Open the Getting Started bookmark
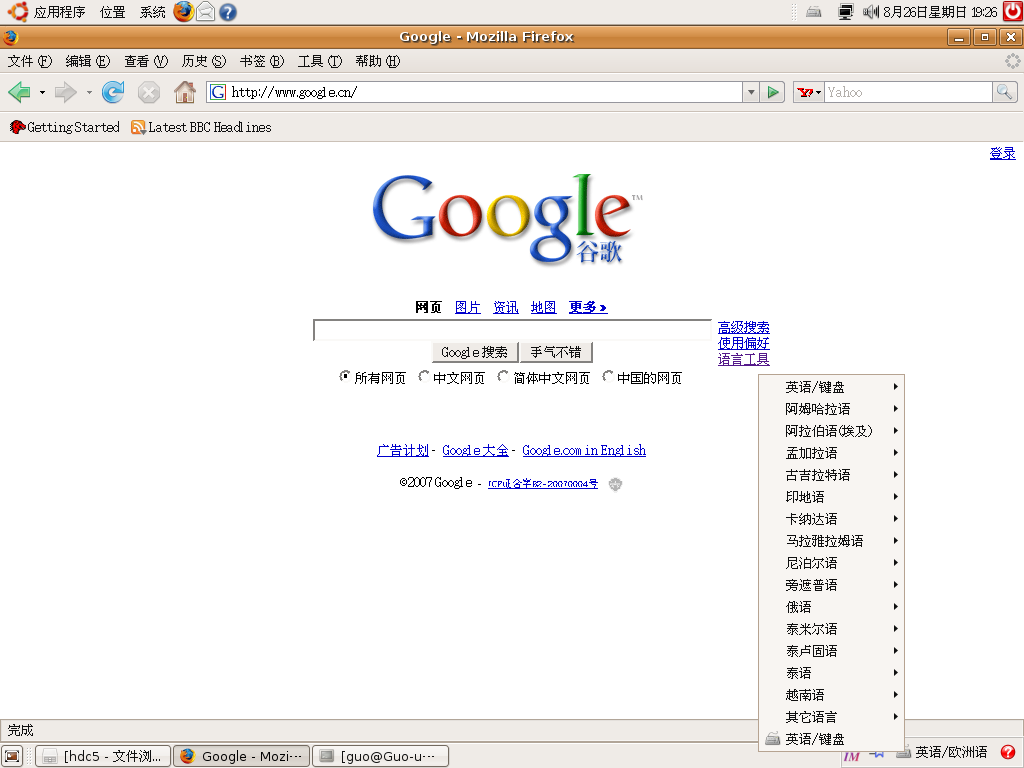The height and width of the screenshot is (768, 1024). coord(65,127)
